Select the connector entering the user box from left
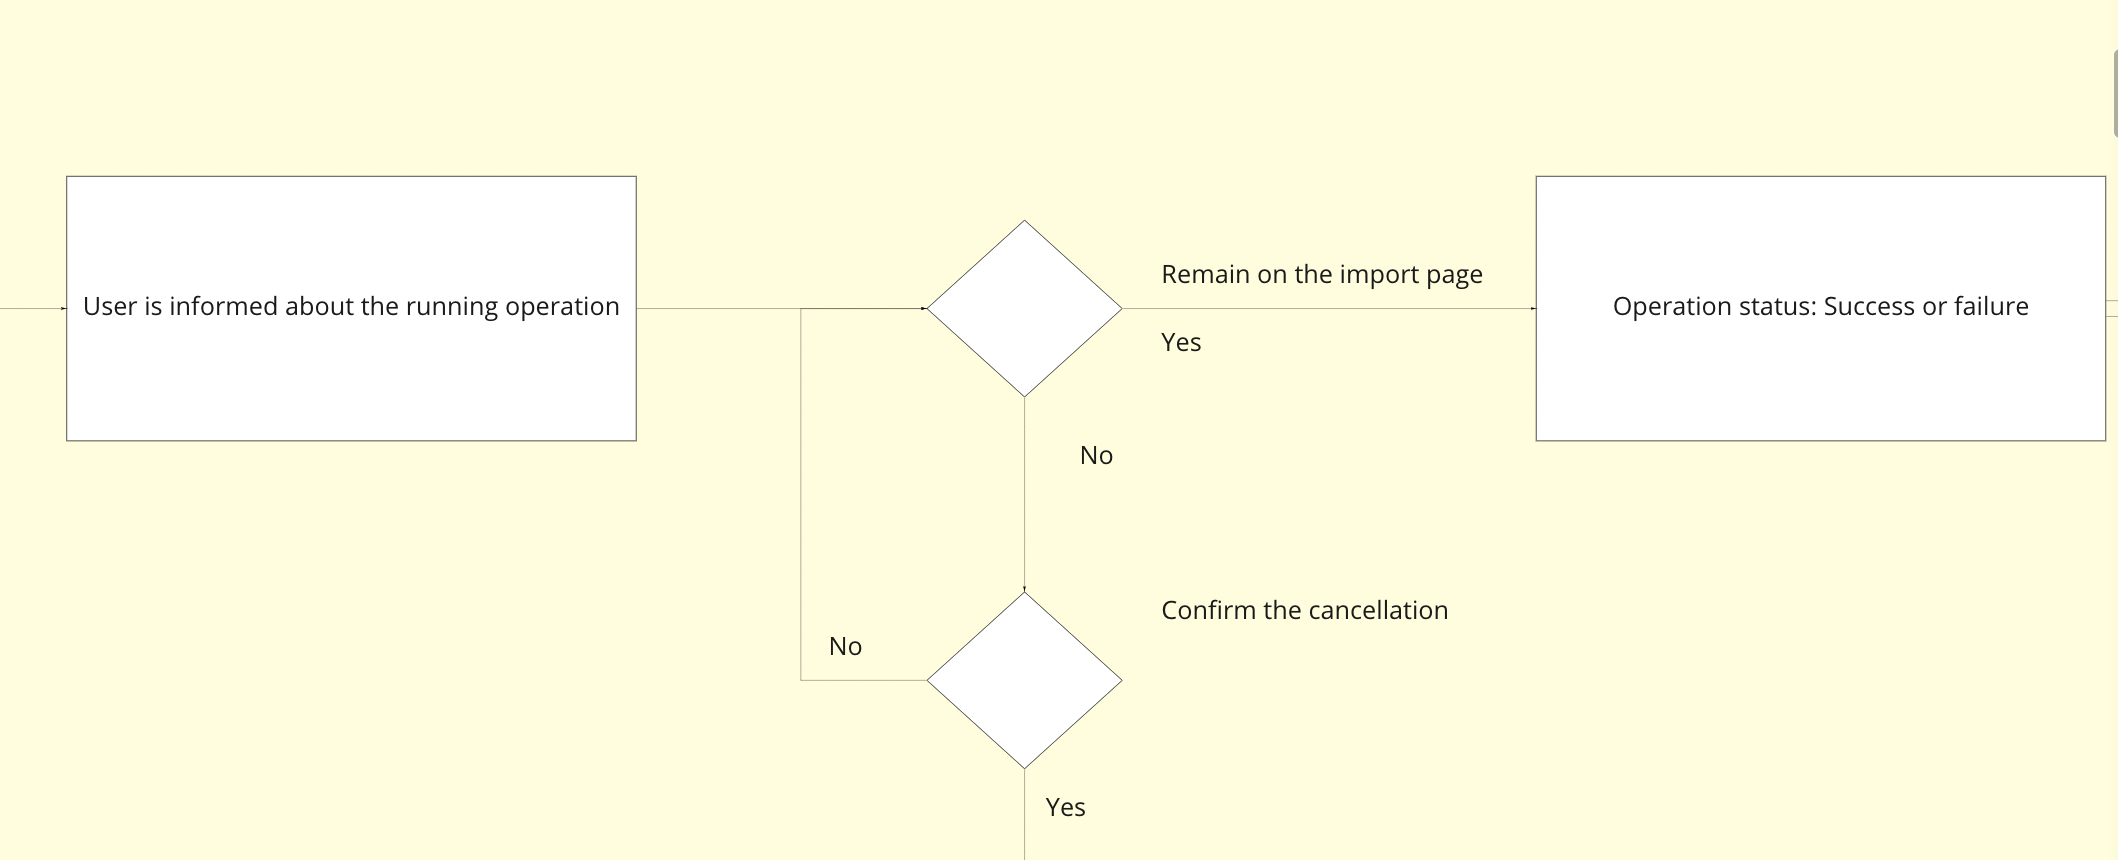 [x=30, y=309]
